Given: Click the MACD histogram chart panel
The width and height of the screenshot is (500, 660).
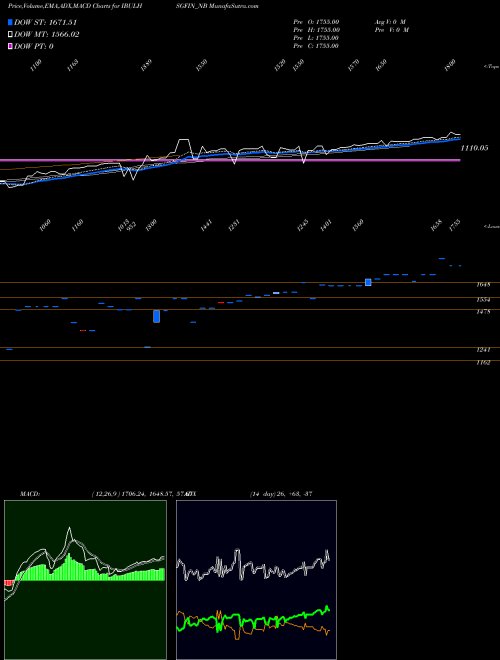Looking at the screenshot, I should click(x=85, y=580).
